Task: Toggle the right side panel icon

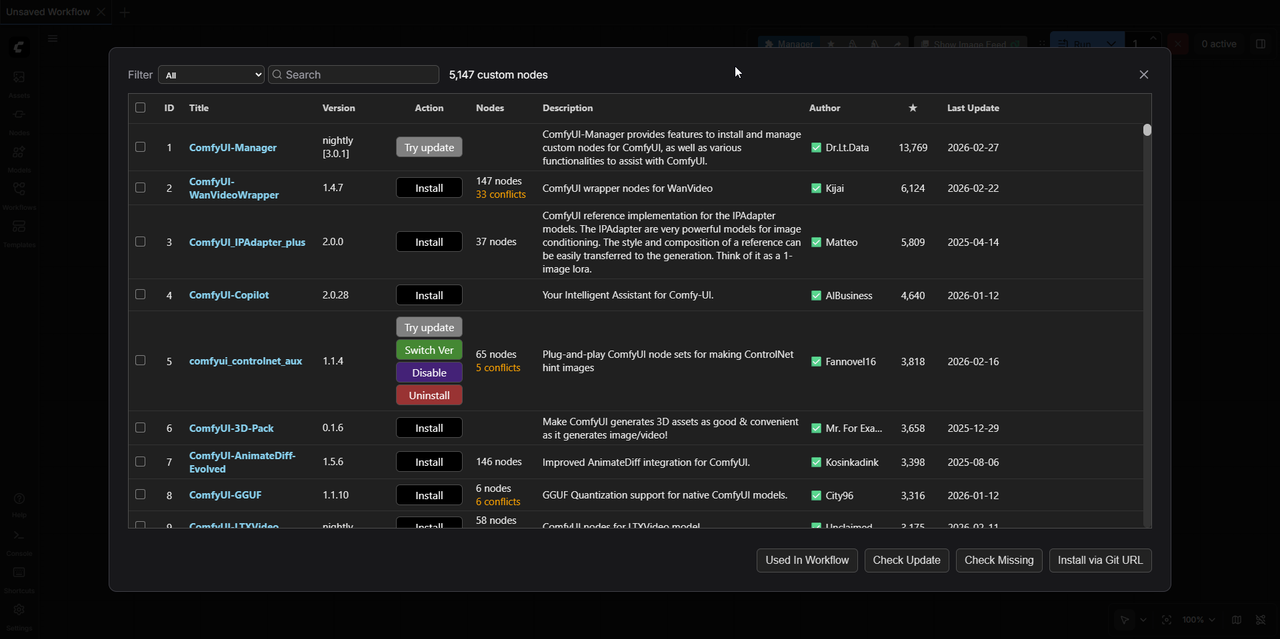Action: tap(1260, 44)
